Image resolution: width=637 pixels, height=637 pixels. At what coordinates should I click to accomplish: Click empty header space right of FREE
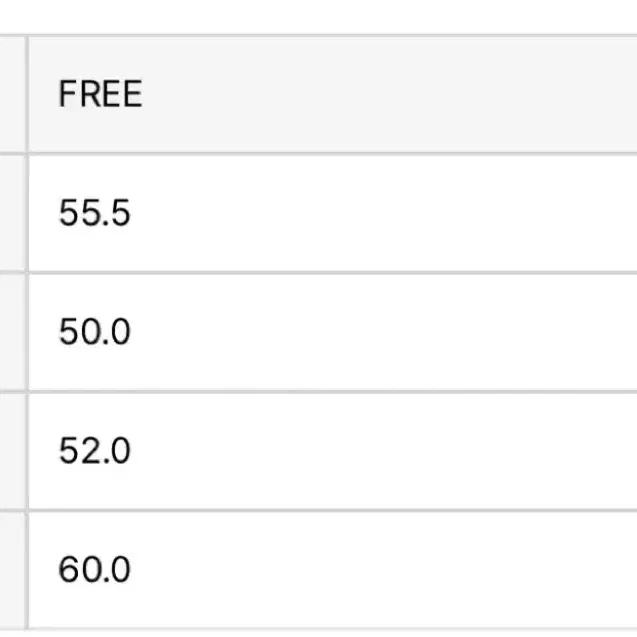(390, 94)
